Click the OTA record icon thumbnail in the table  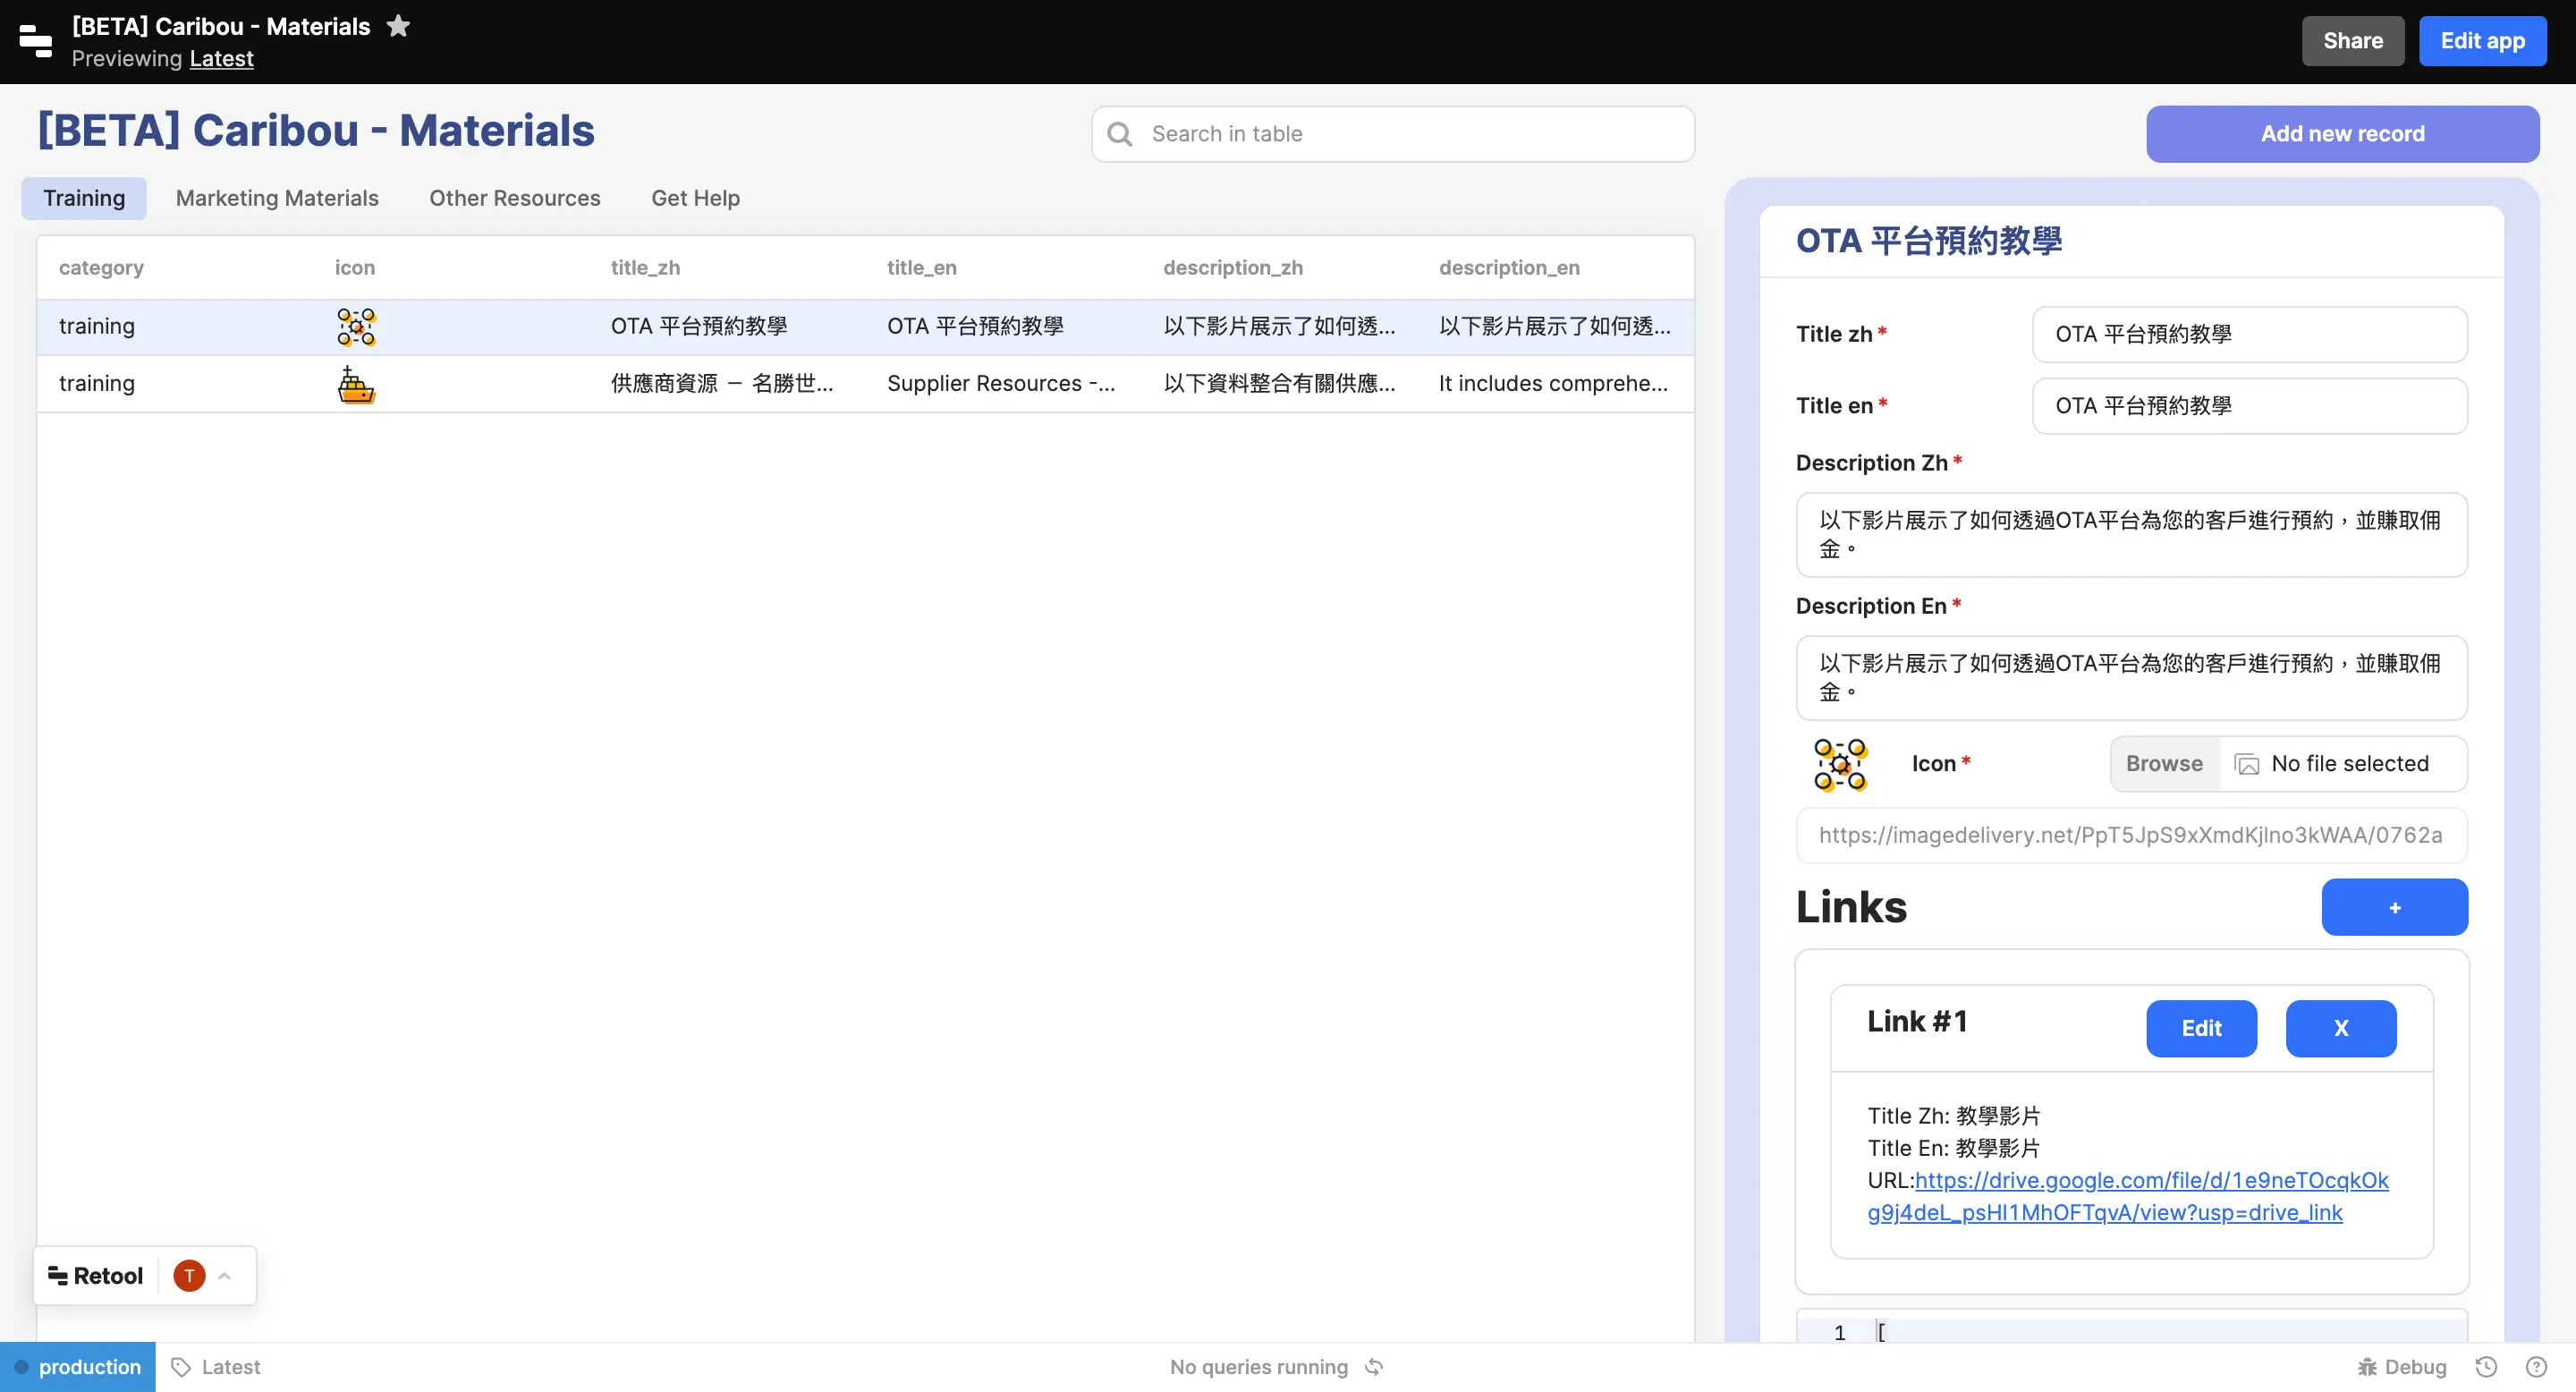pos(356,327)
